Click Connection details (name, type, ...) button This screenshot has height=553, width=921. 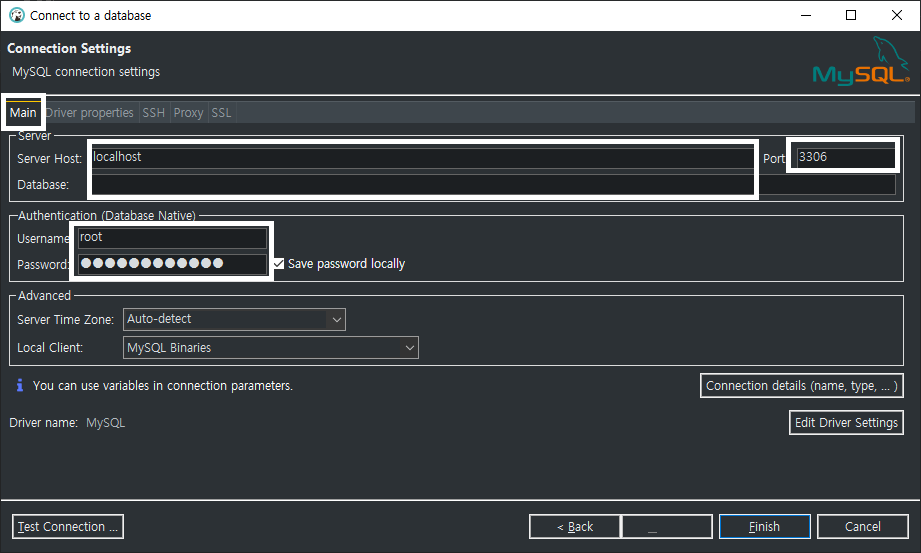pos(802,386)
